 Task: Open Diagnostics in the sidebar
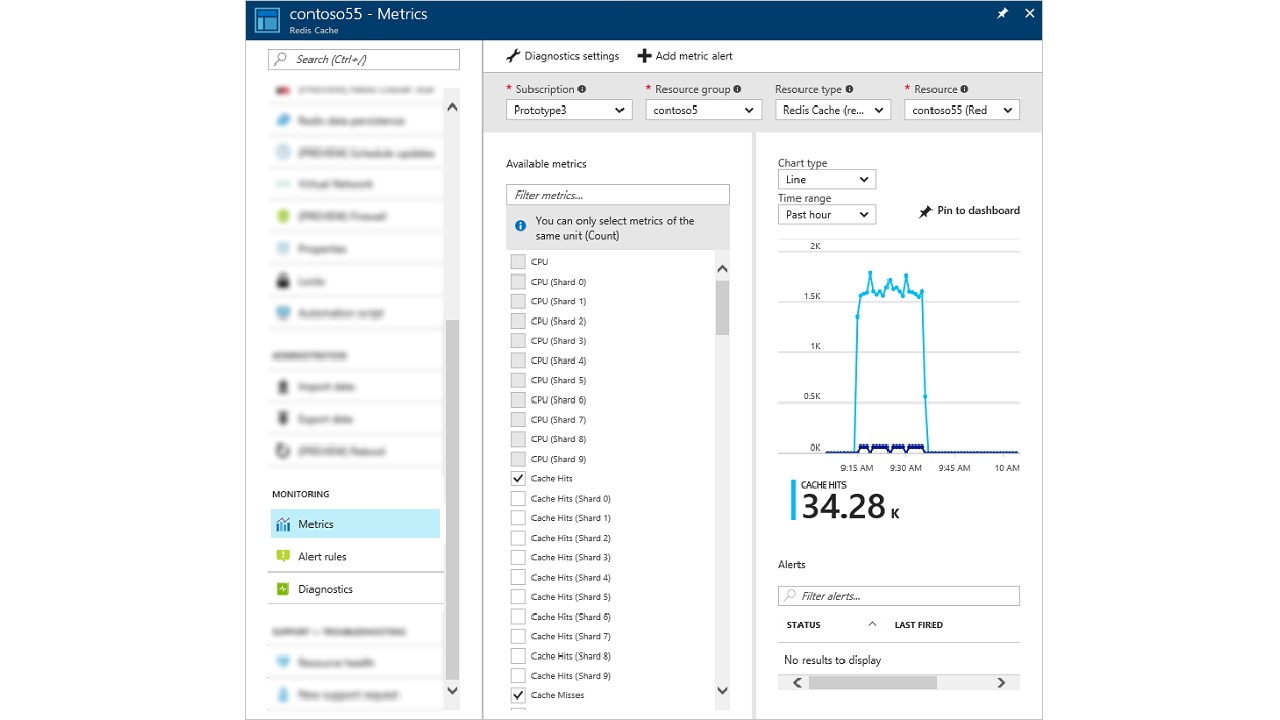point(355,589)
